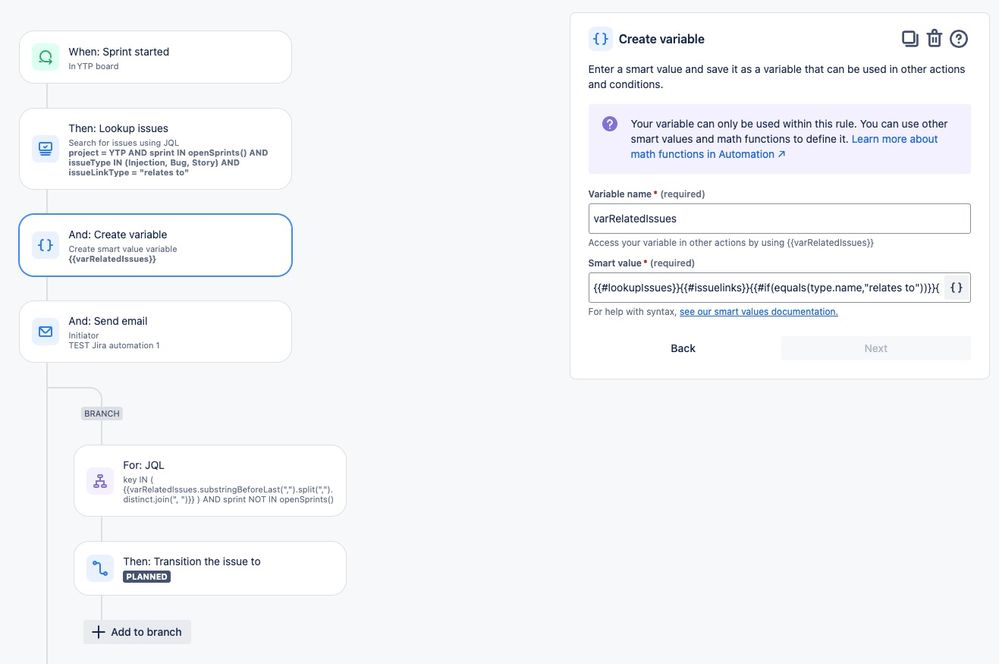
Task: Click the question mark icon in the info banner
Action: click(609, 124)
